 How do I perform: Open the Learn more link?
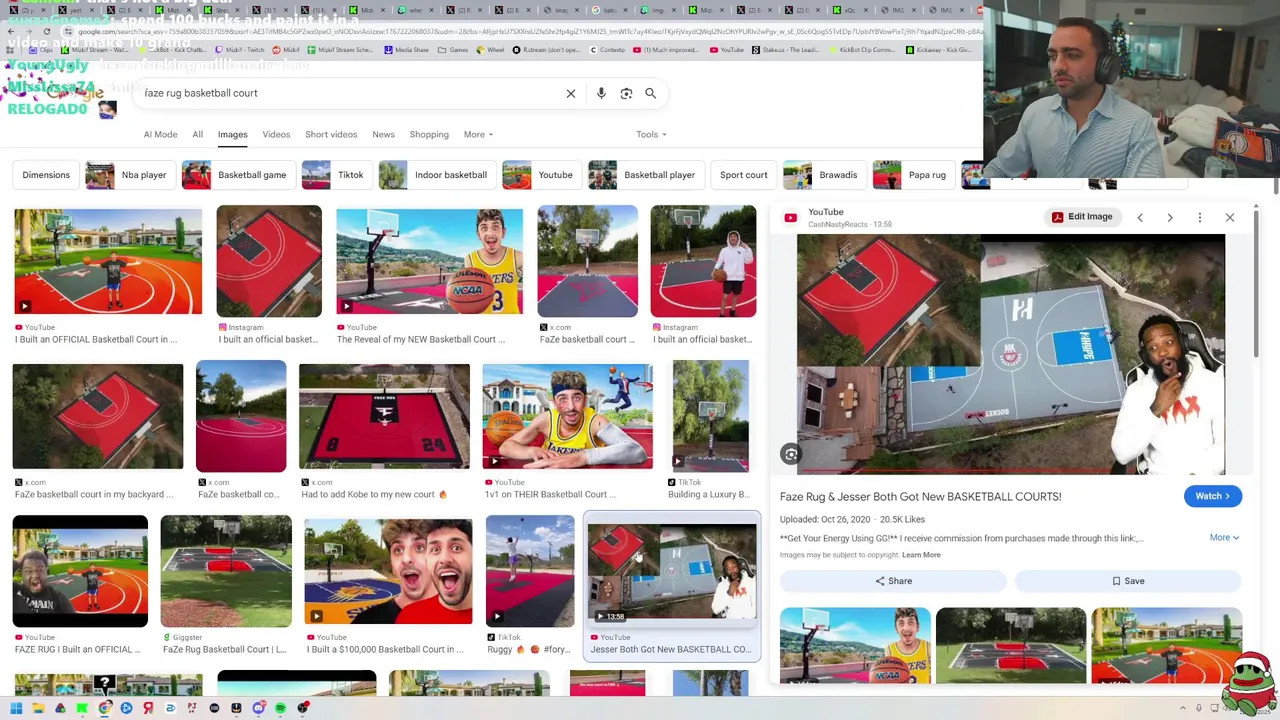[921, 555]
